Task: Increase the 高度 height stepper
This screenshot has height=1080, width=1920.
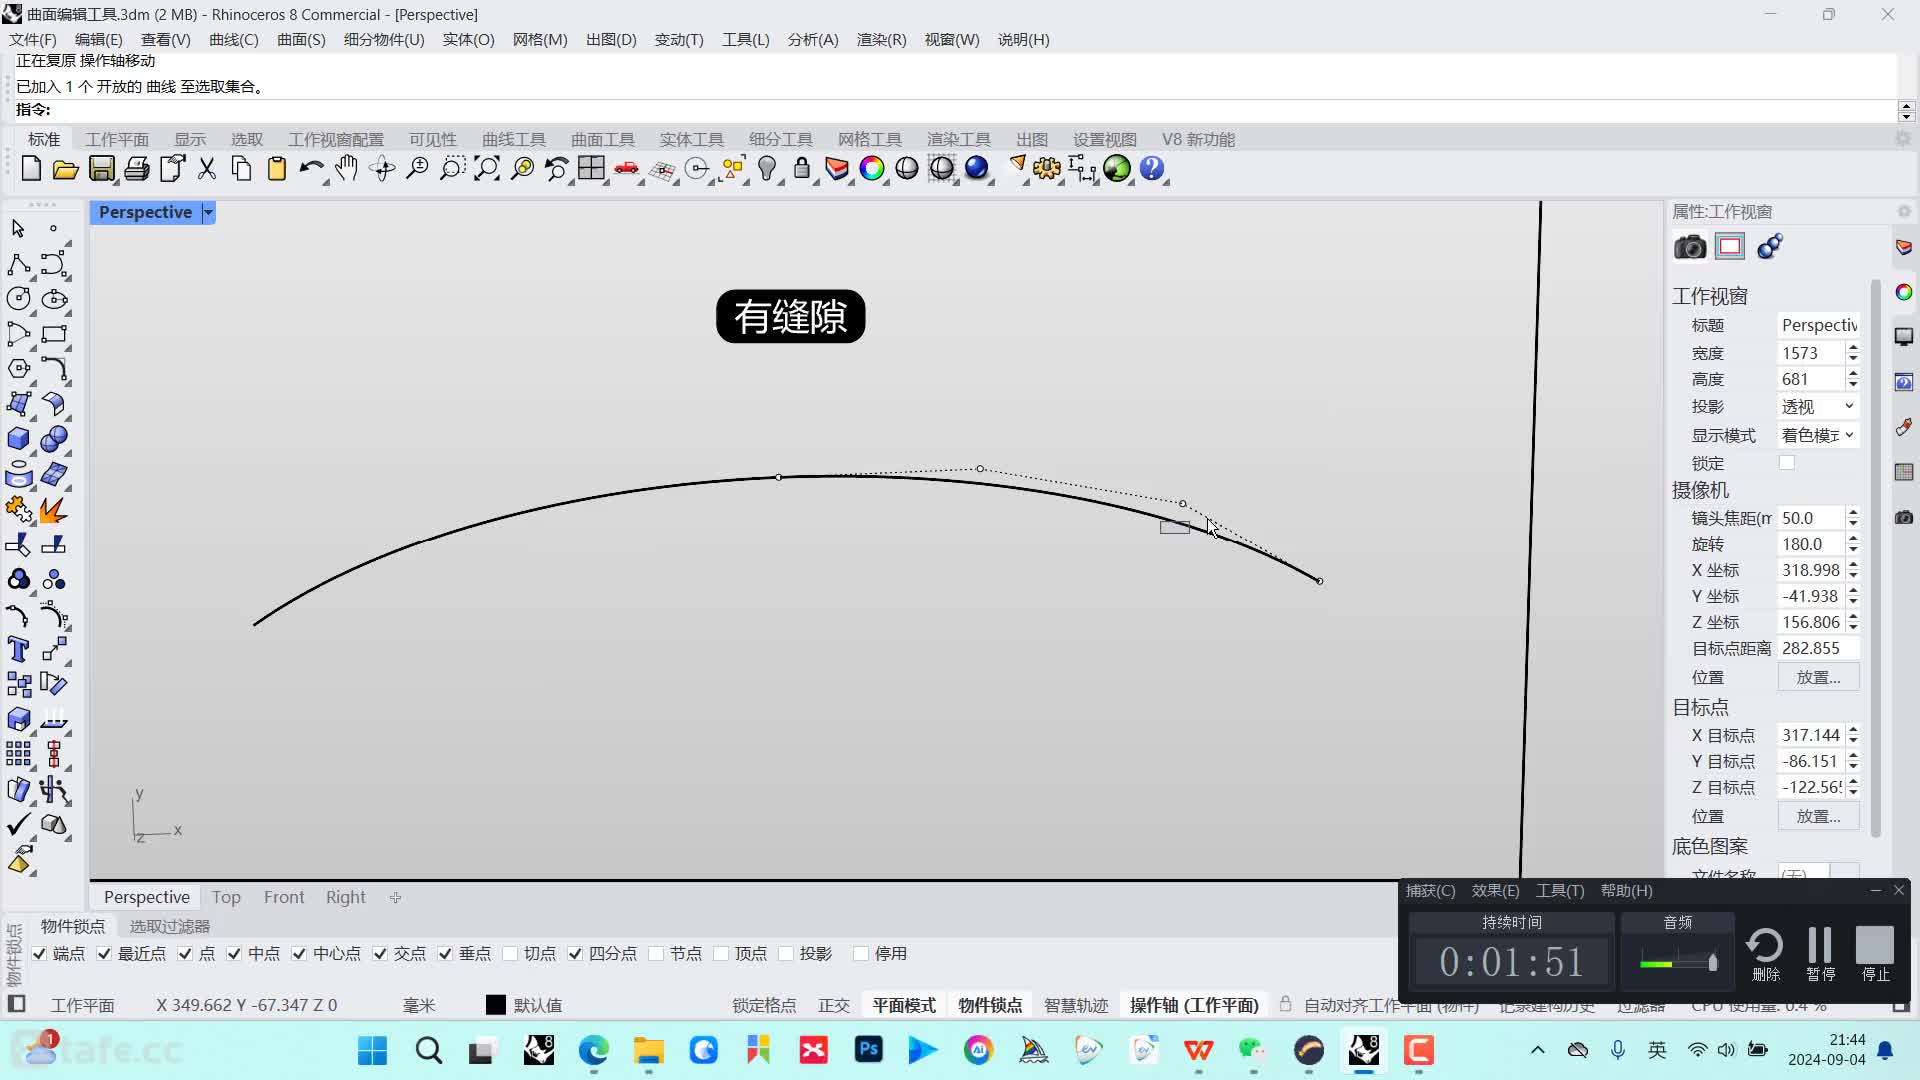Action: coord(1853,374)
